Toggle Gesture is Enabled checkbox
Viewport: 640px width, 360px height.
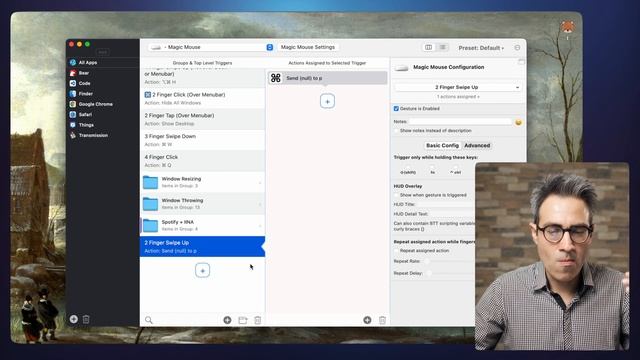coord(396,109)
